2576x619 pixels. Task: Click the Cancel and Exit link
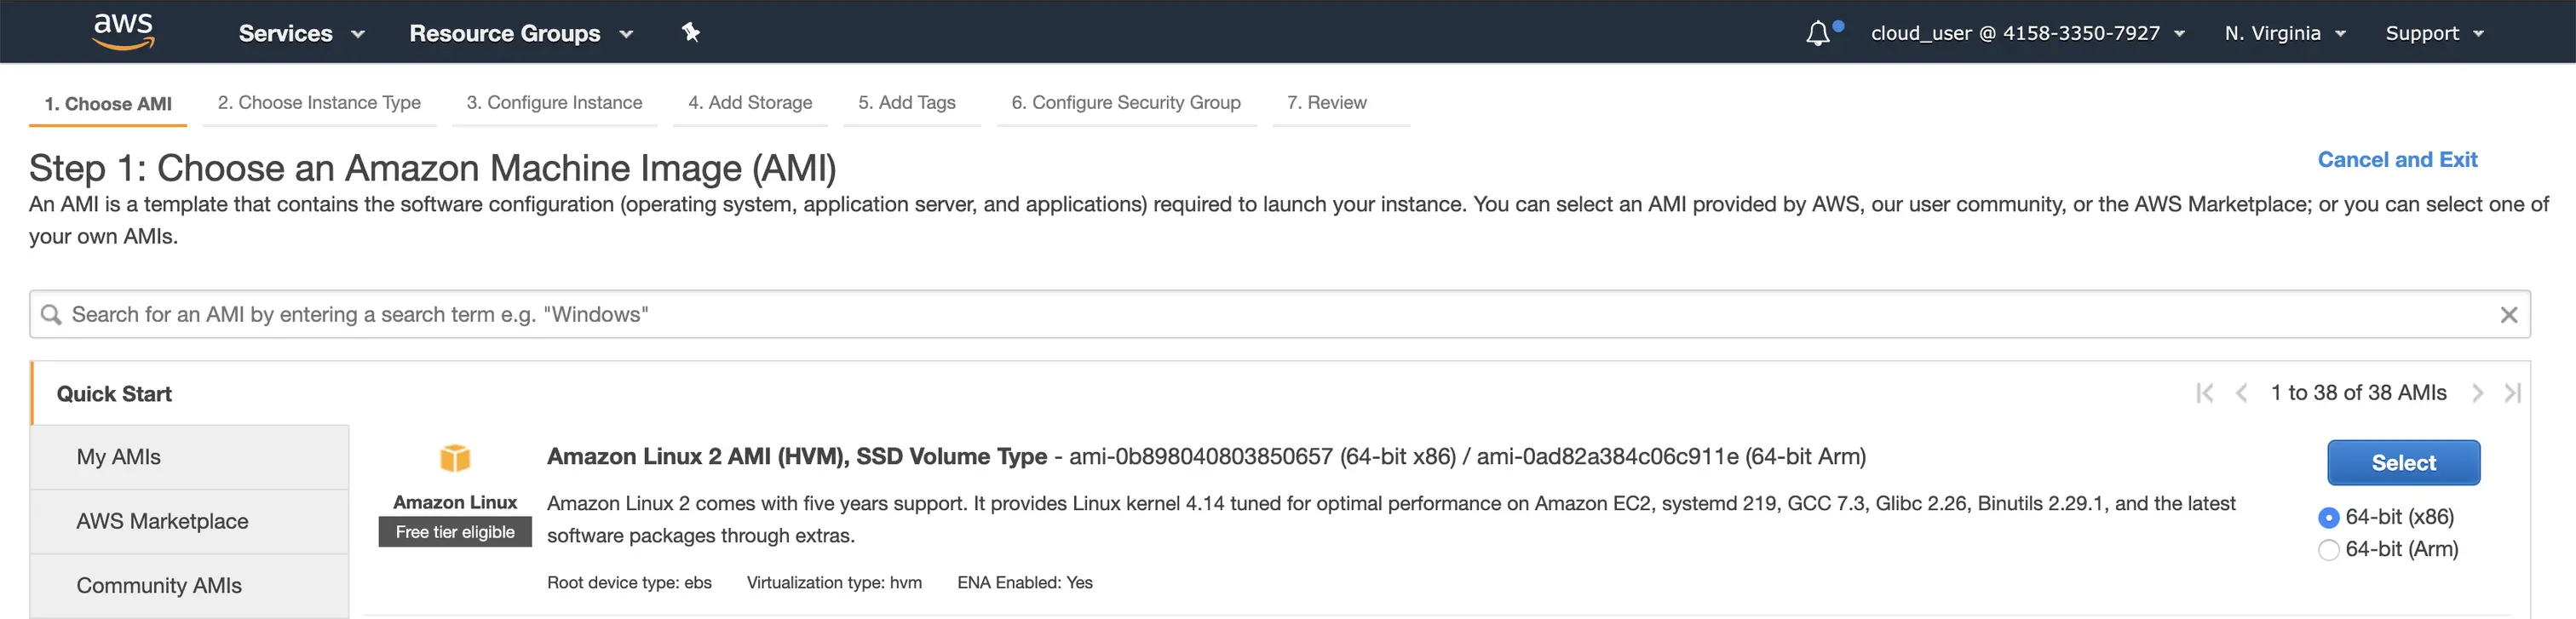point(2396,160)
